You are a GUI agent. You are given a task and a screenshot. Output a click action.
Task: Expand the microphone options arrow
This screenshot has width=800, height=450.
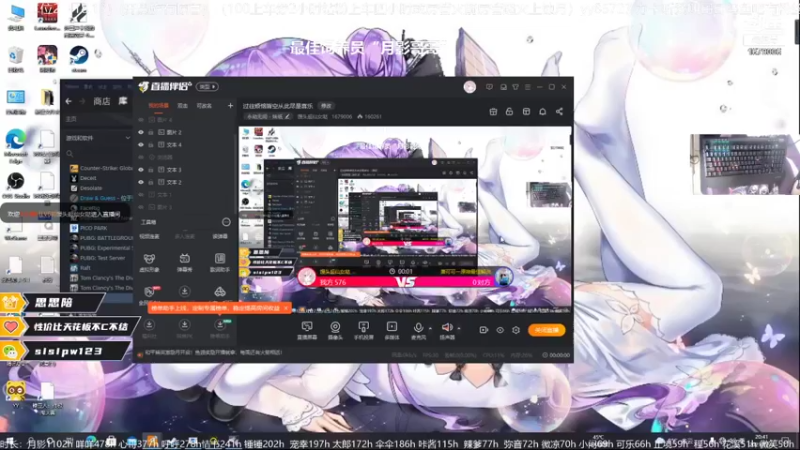430,328
